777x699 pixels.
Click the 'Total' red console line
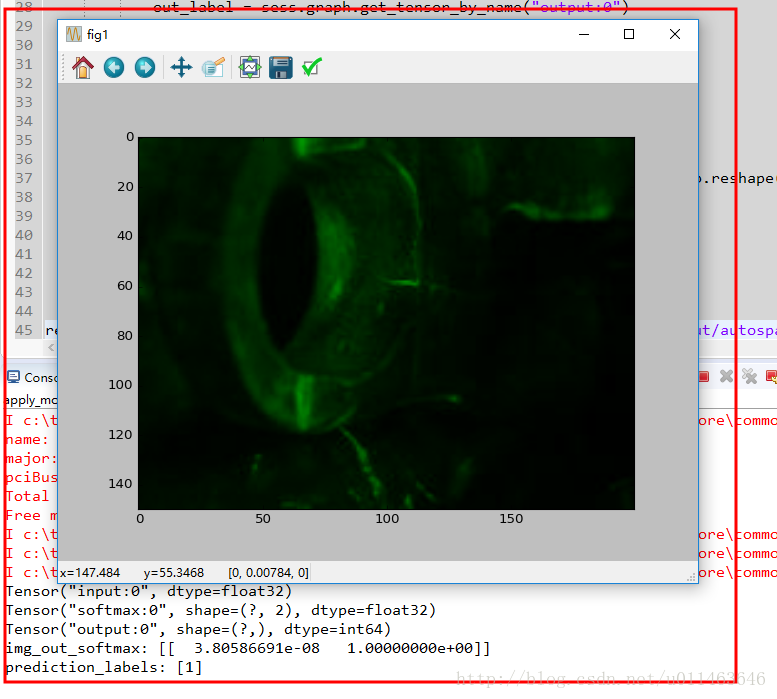click(28, 496)
